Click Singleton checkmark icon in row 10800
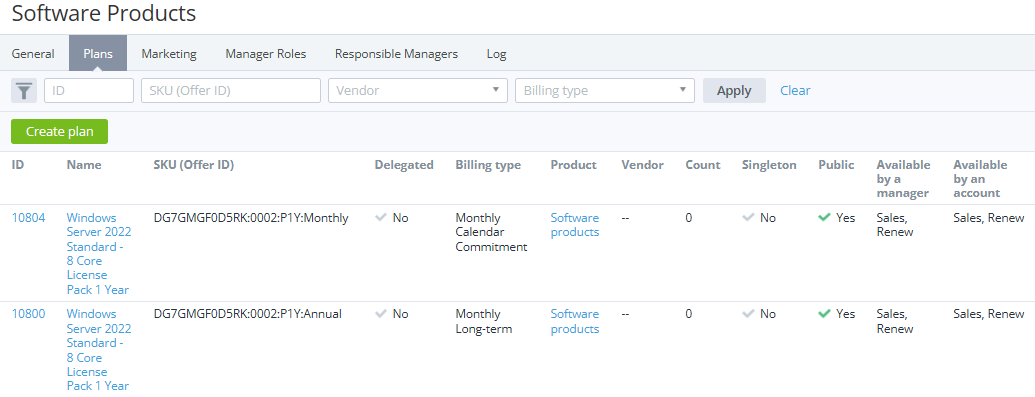The width and height of the screenshot is (1035, 397). point(748,314)
